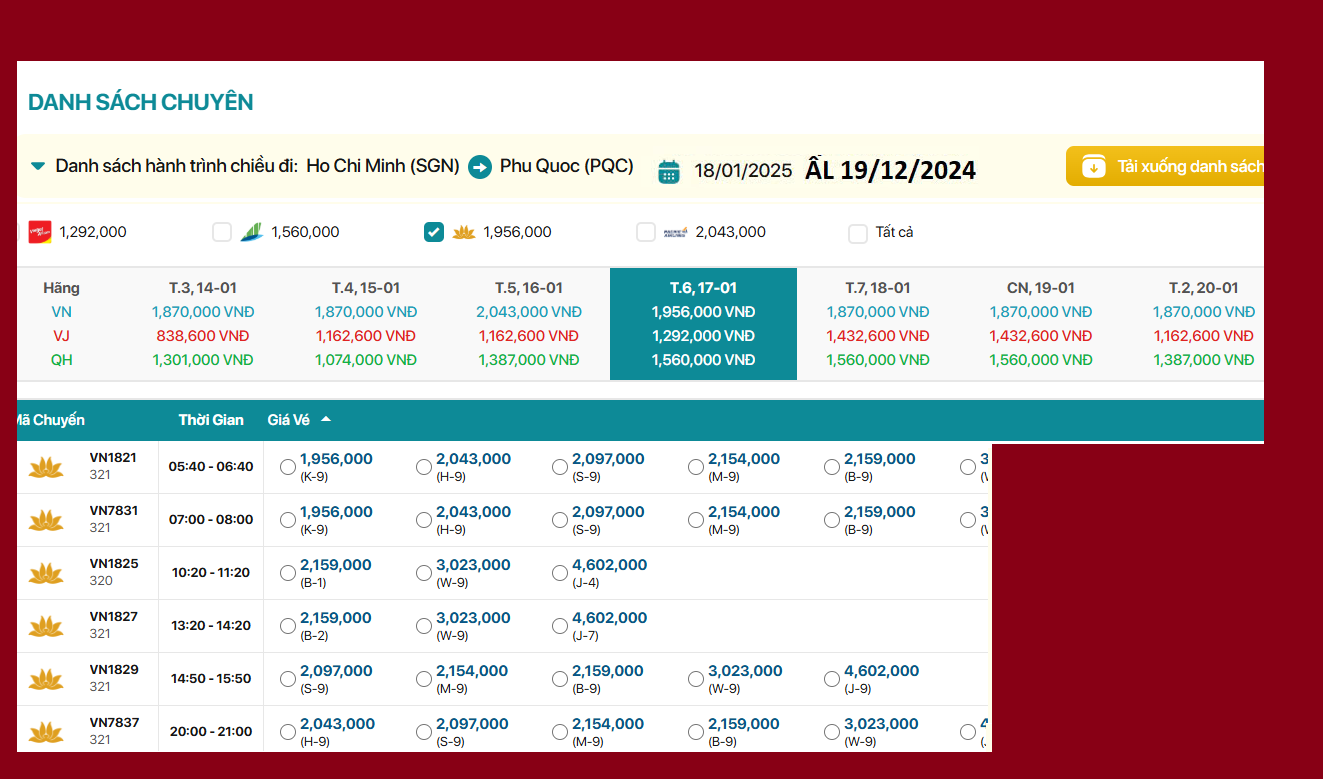Click the 'Thời Gian' column header
This screenshot has height=779, width=1323.
[211, 420]
